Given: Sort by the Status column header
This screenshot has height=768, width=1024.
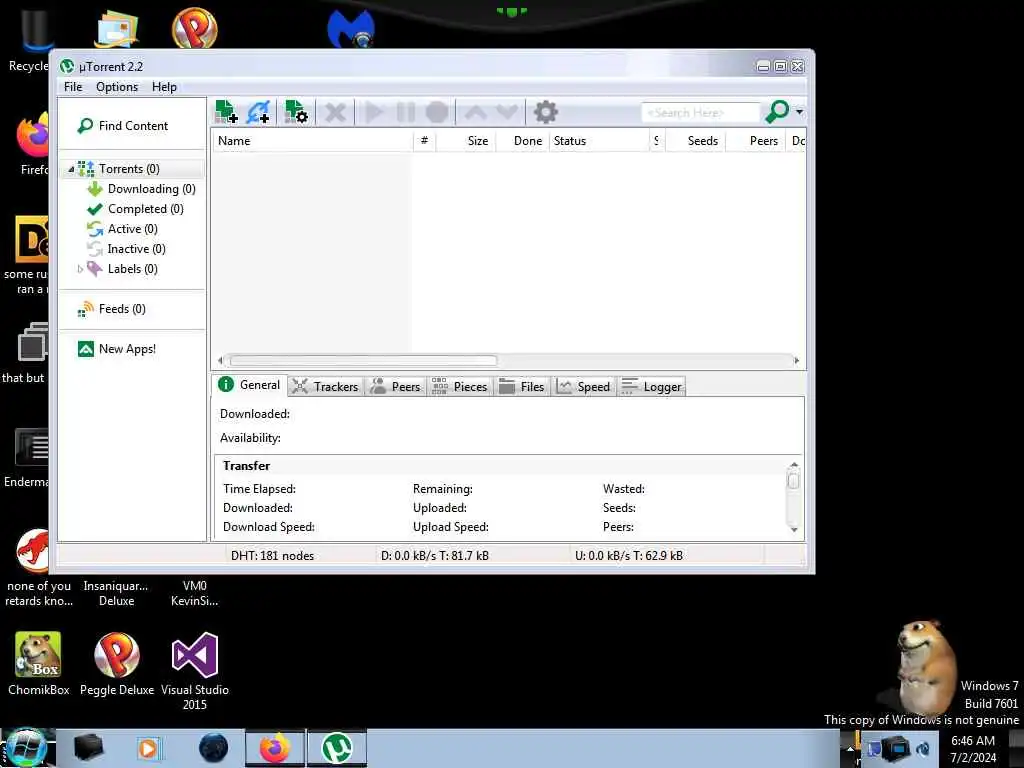Looking at the screenshot, I should click(599, 141).
